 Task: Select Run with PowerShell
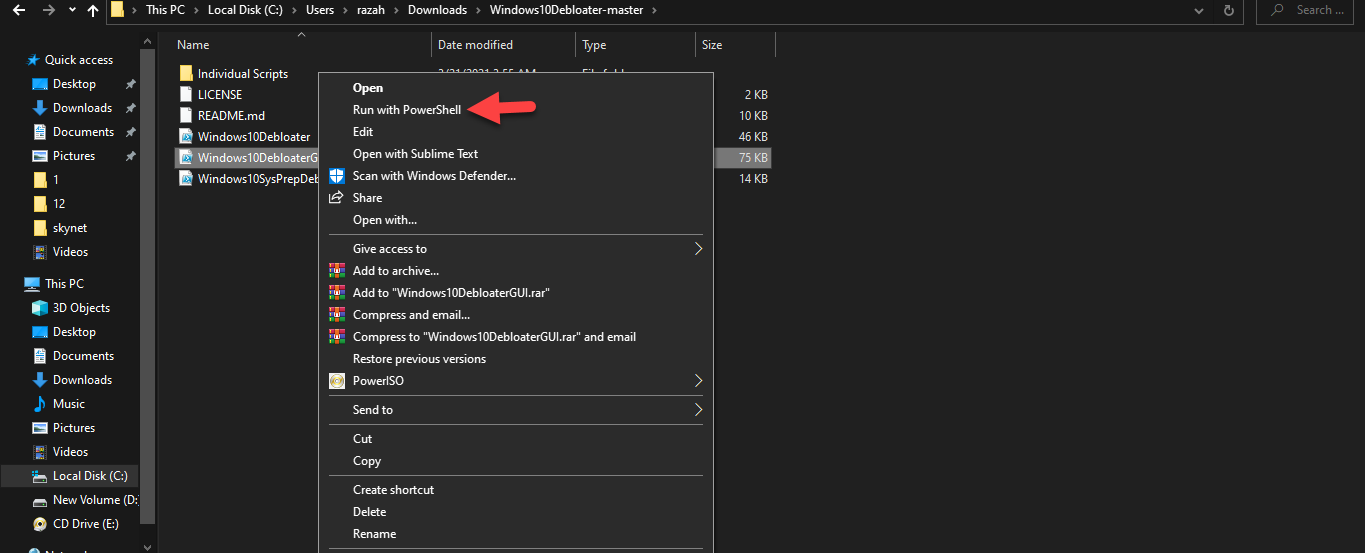tap(406, 110)
